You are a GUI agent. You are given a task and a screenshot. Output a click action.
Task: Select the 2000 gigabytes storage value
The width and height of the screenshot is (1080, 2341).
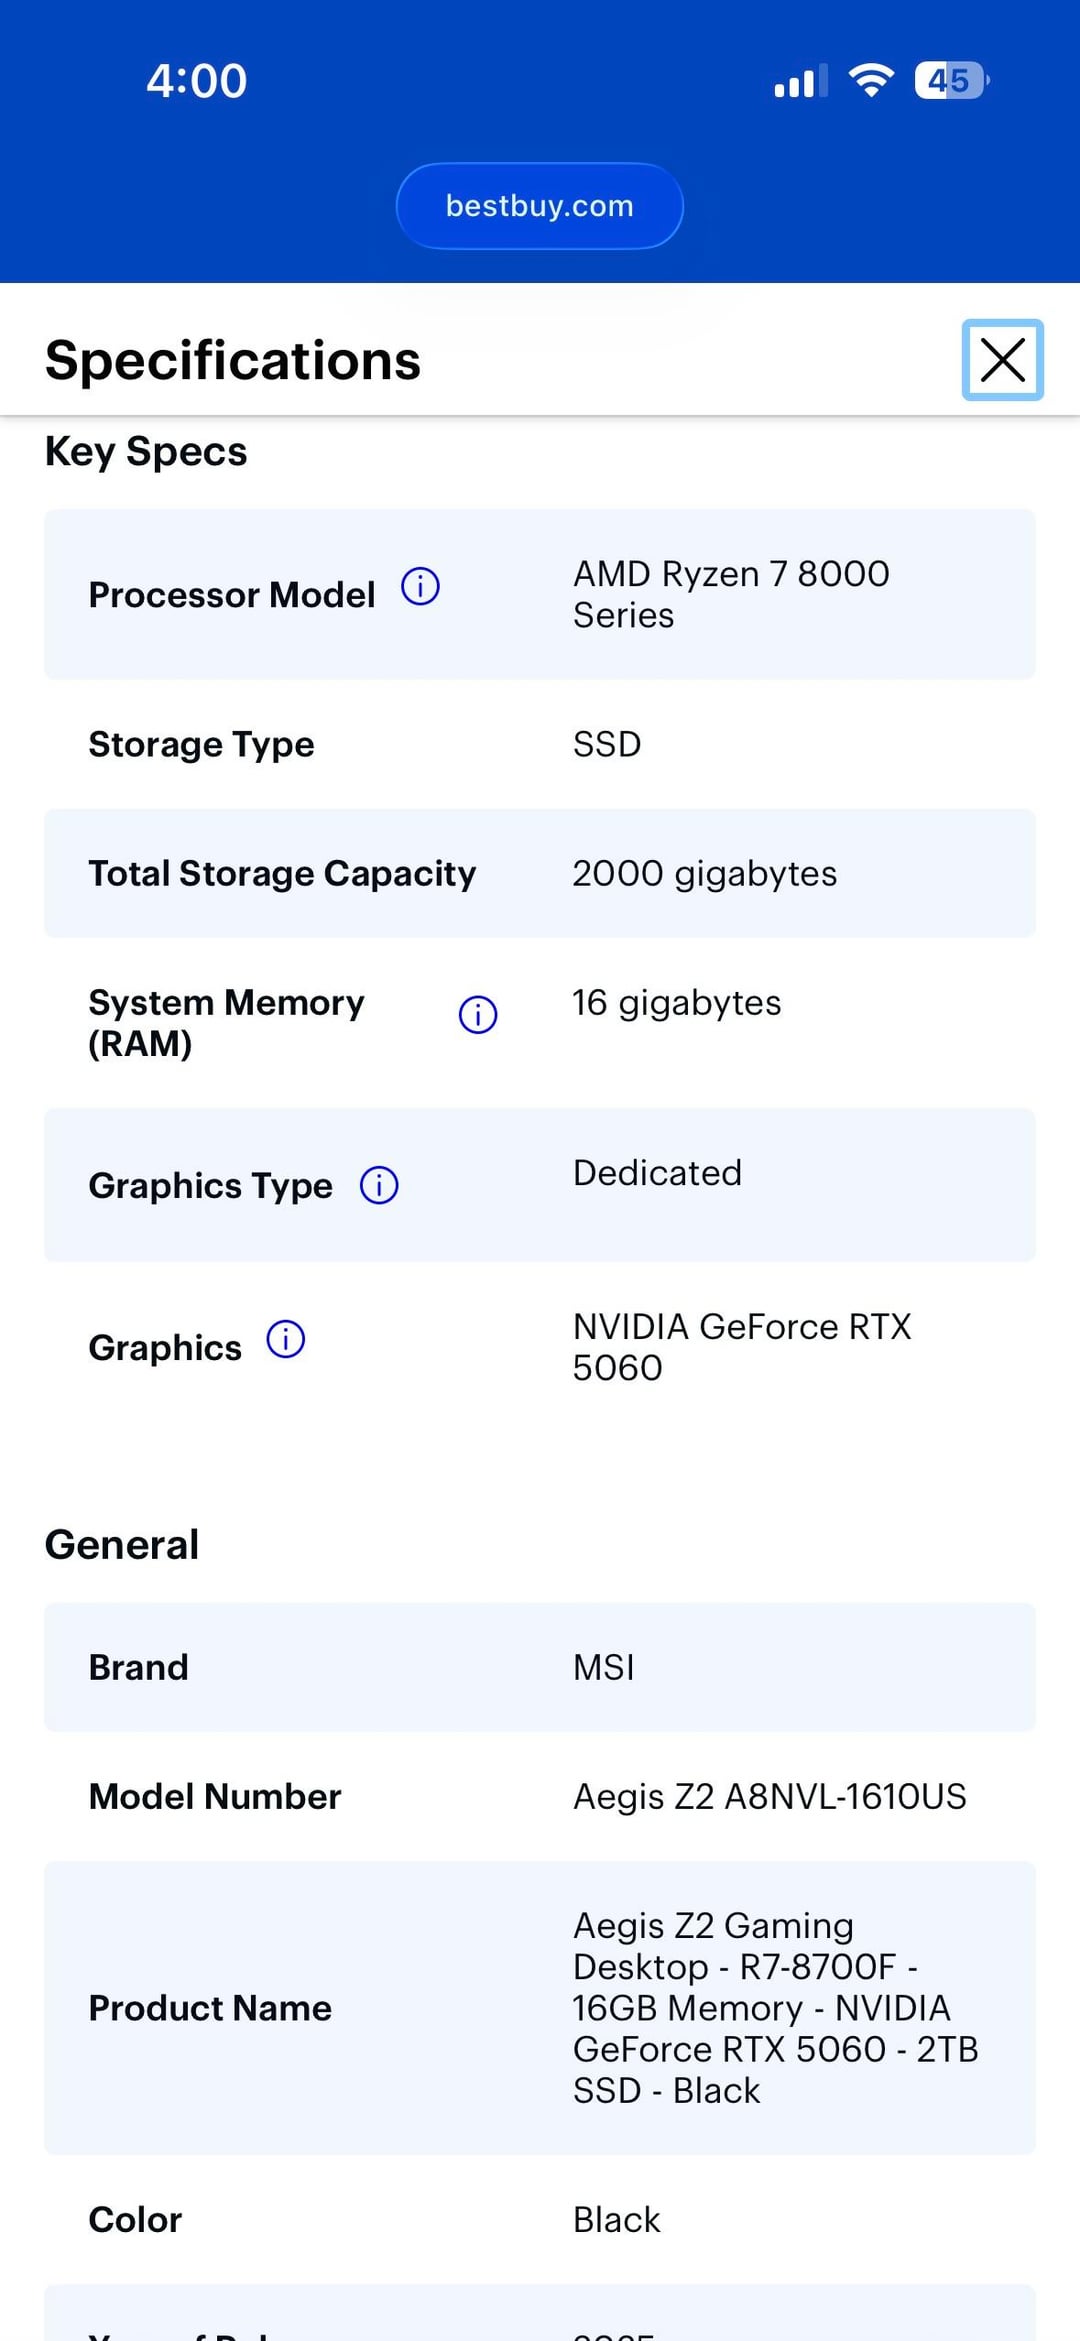[704, 874]
